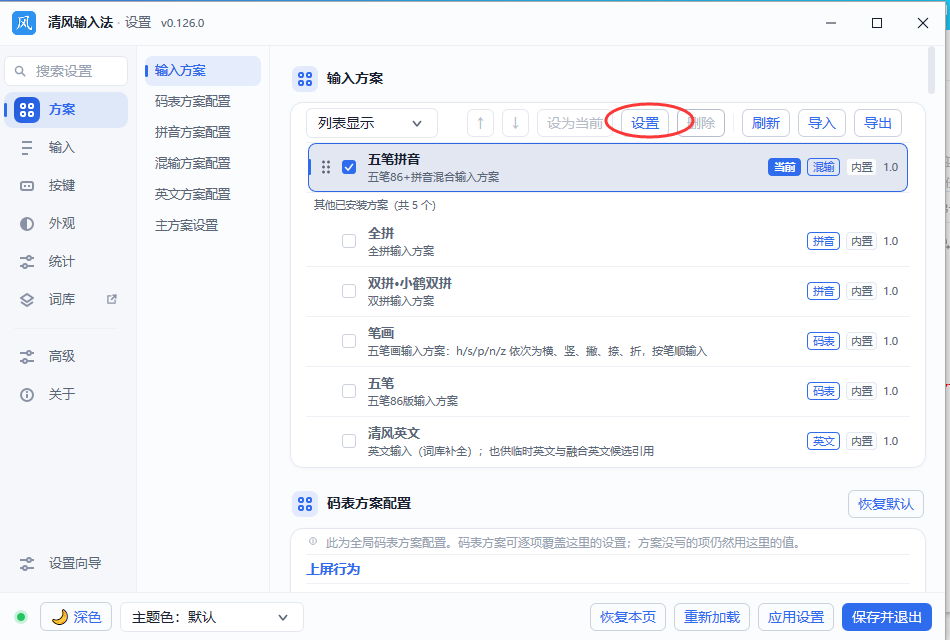Image resolution: width=950 pixels, height=640 pixels.
Task: Click the 保存并退出 button
Action: pos(887,617)
